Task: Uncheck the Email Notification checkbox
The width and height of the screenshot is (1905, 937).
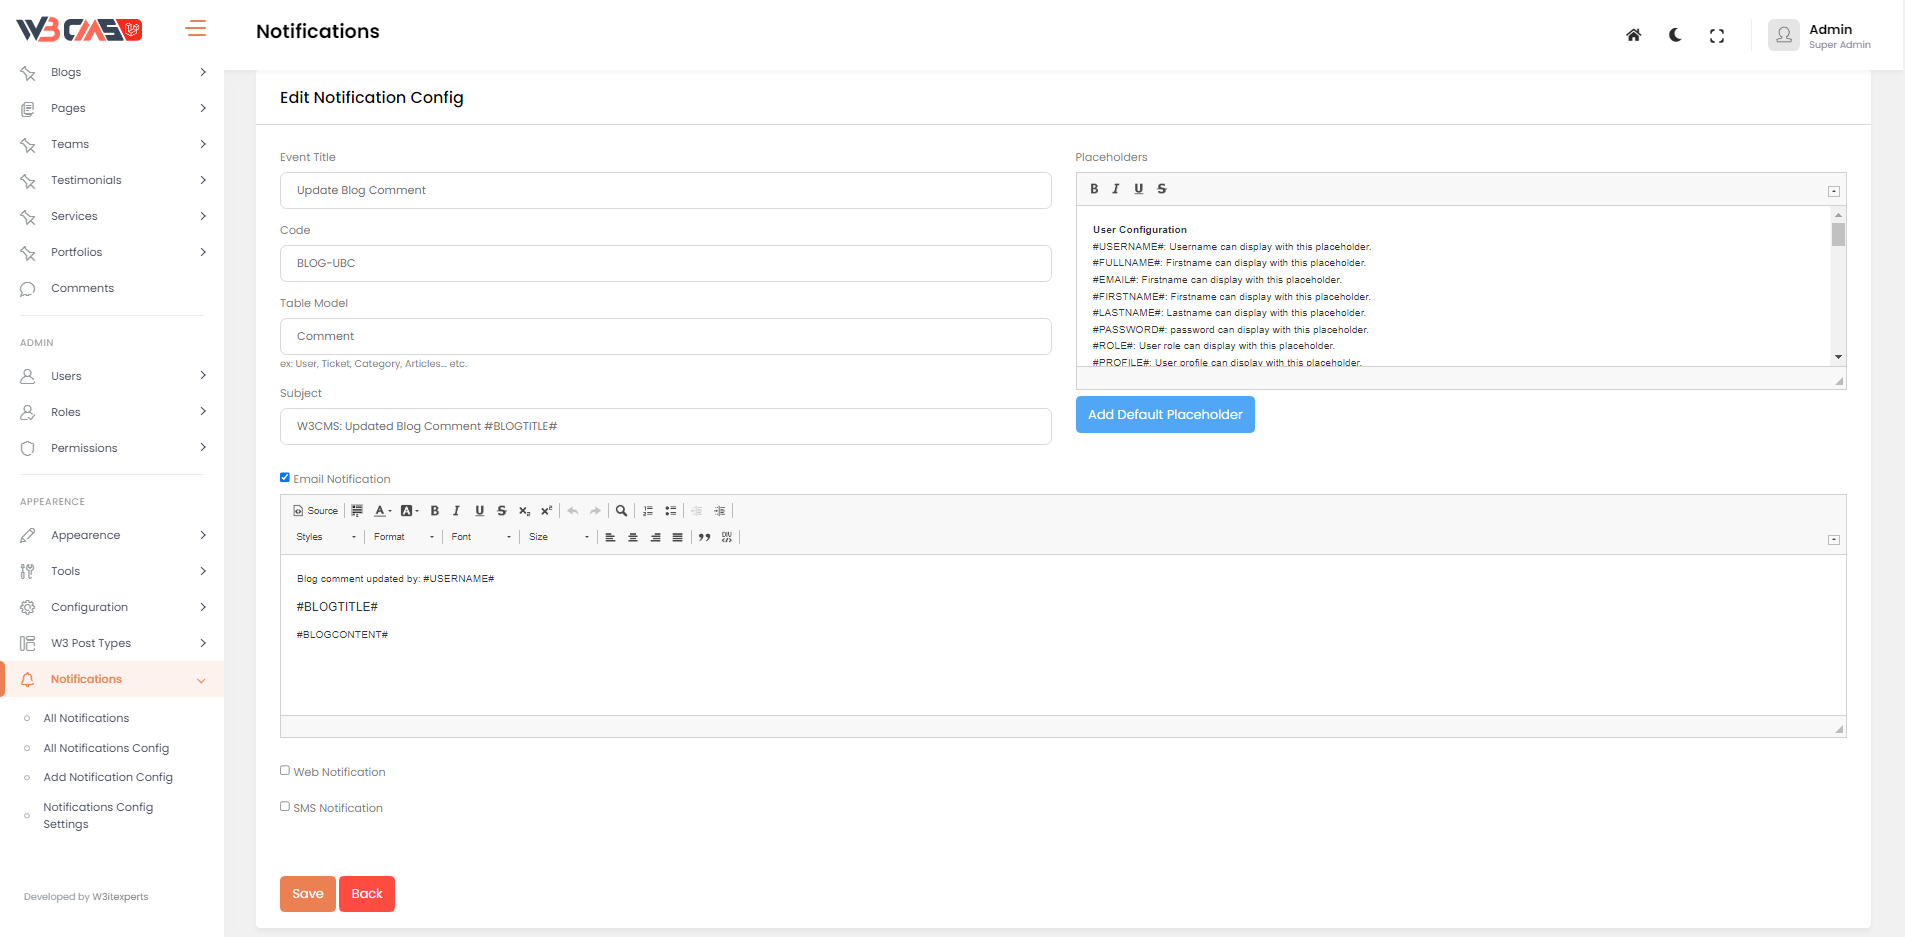Action: 285,478
